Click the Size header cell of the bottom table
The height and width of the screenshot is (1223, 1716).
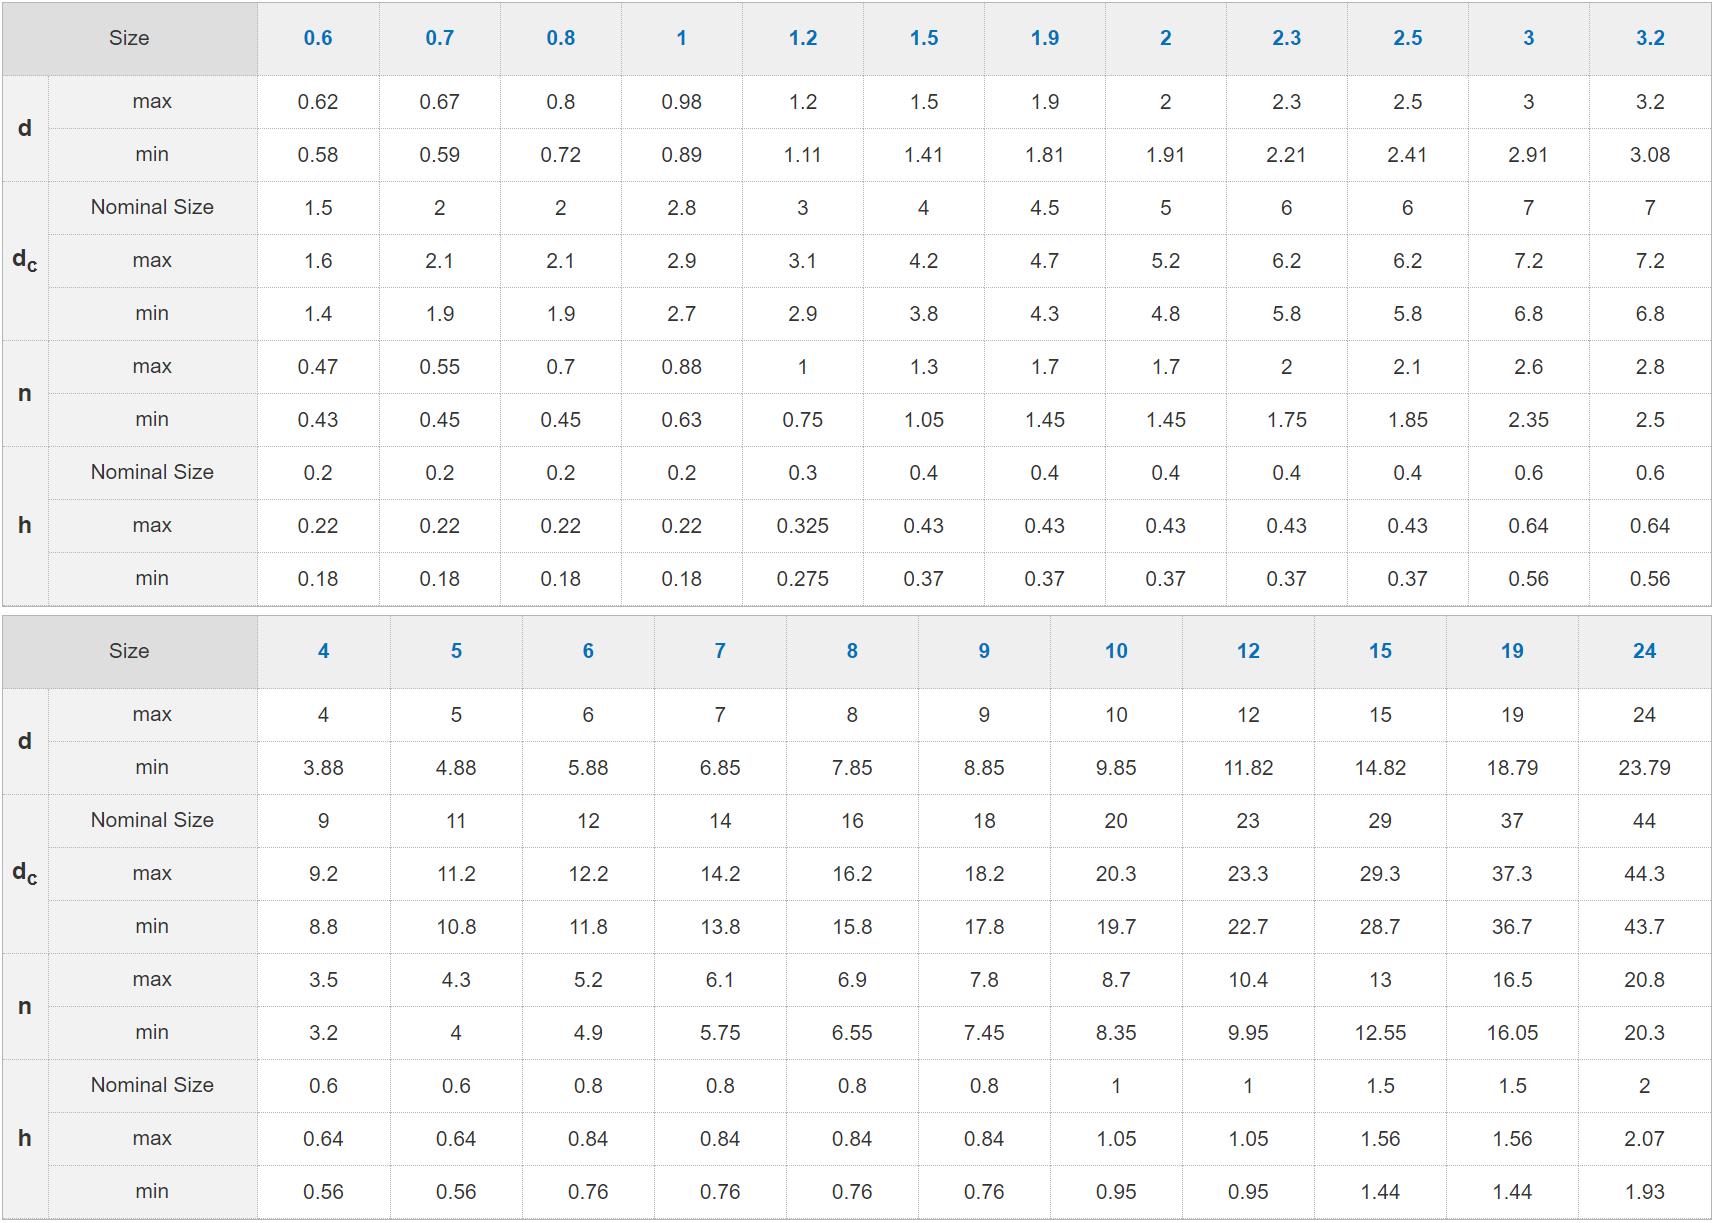[129, 651]
